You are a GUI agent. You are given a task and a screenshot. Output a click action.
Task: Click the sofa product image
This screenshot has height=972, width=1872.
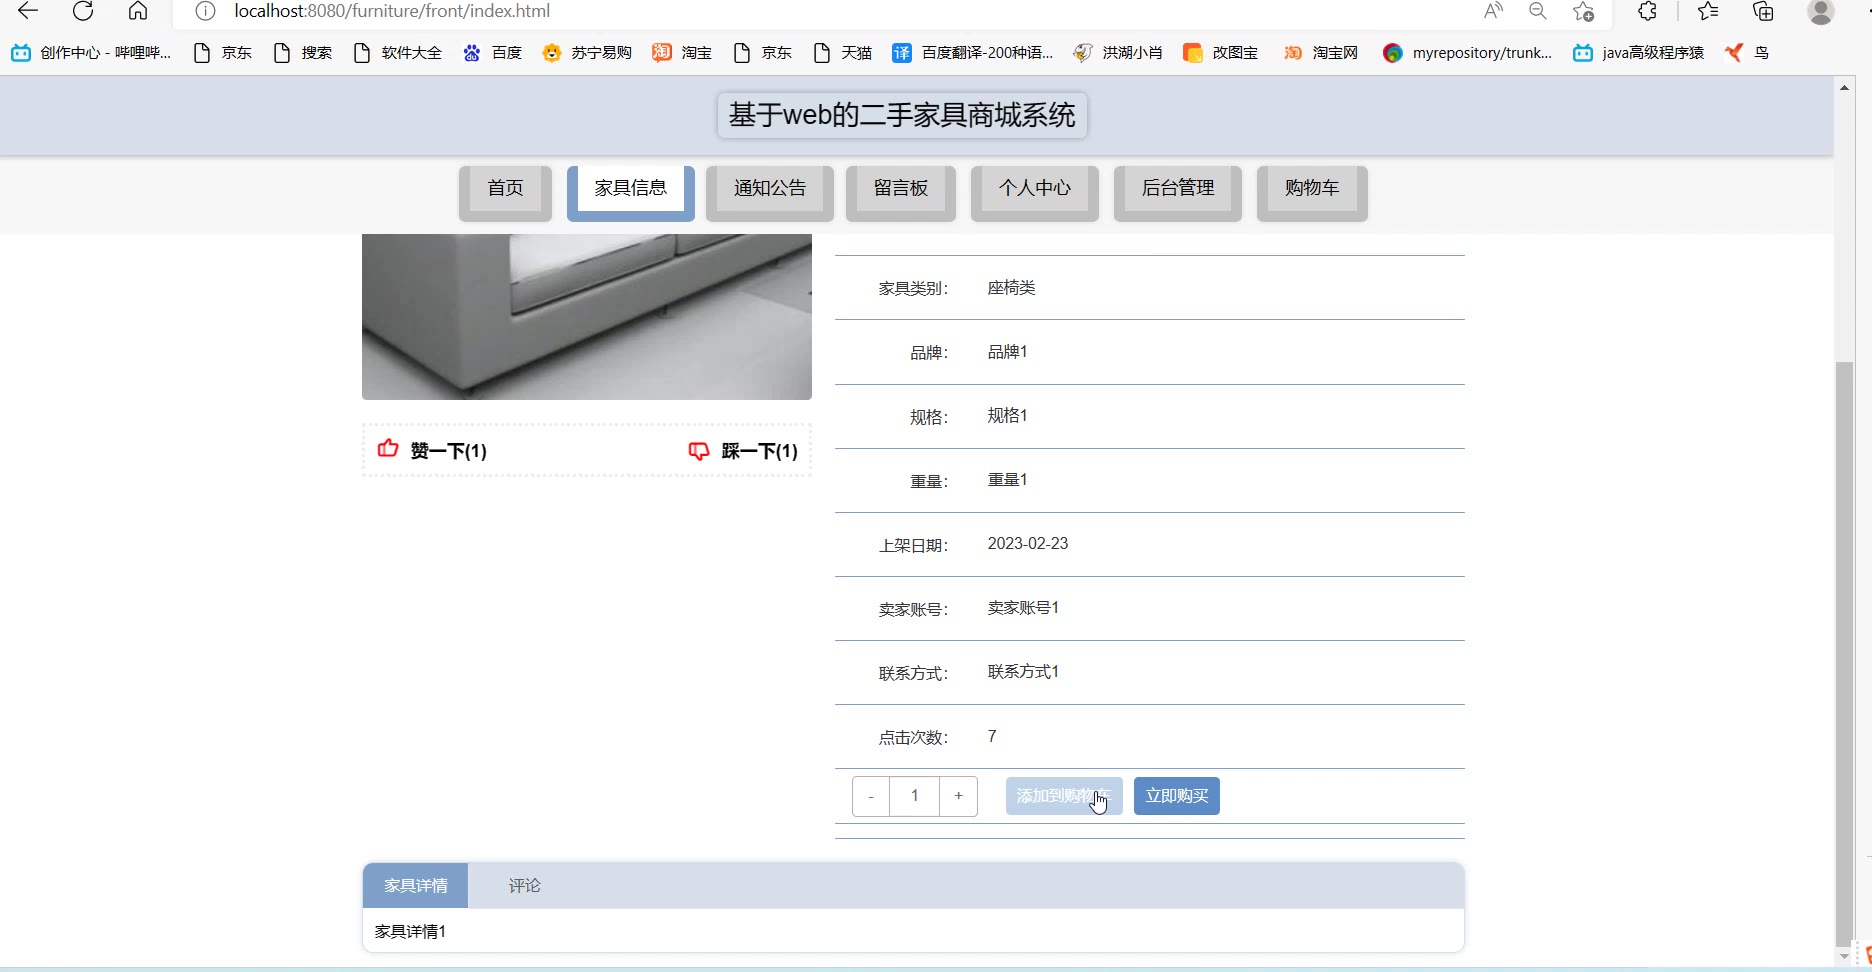click(x=587, y=317)
